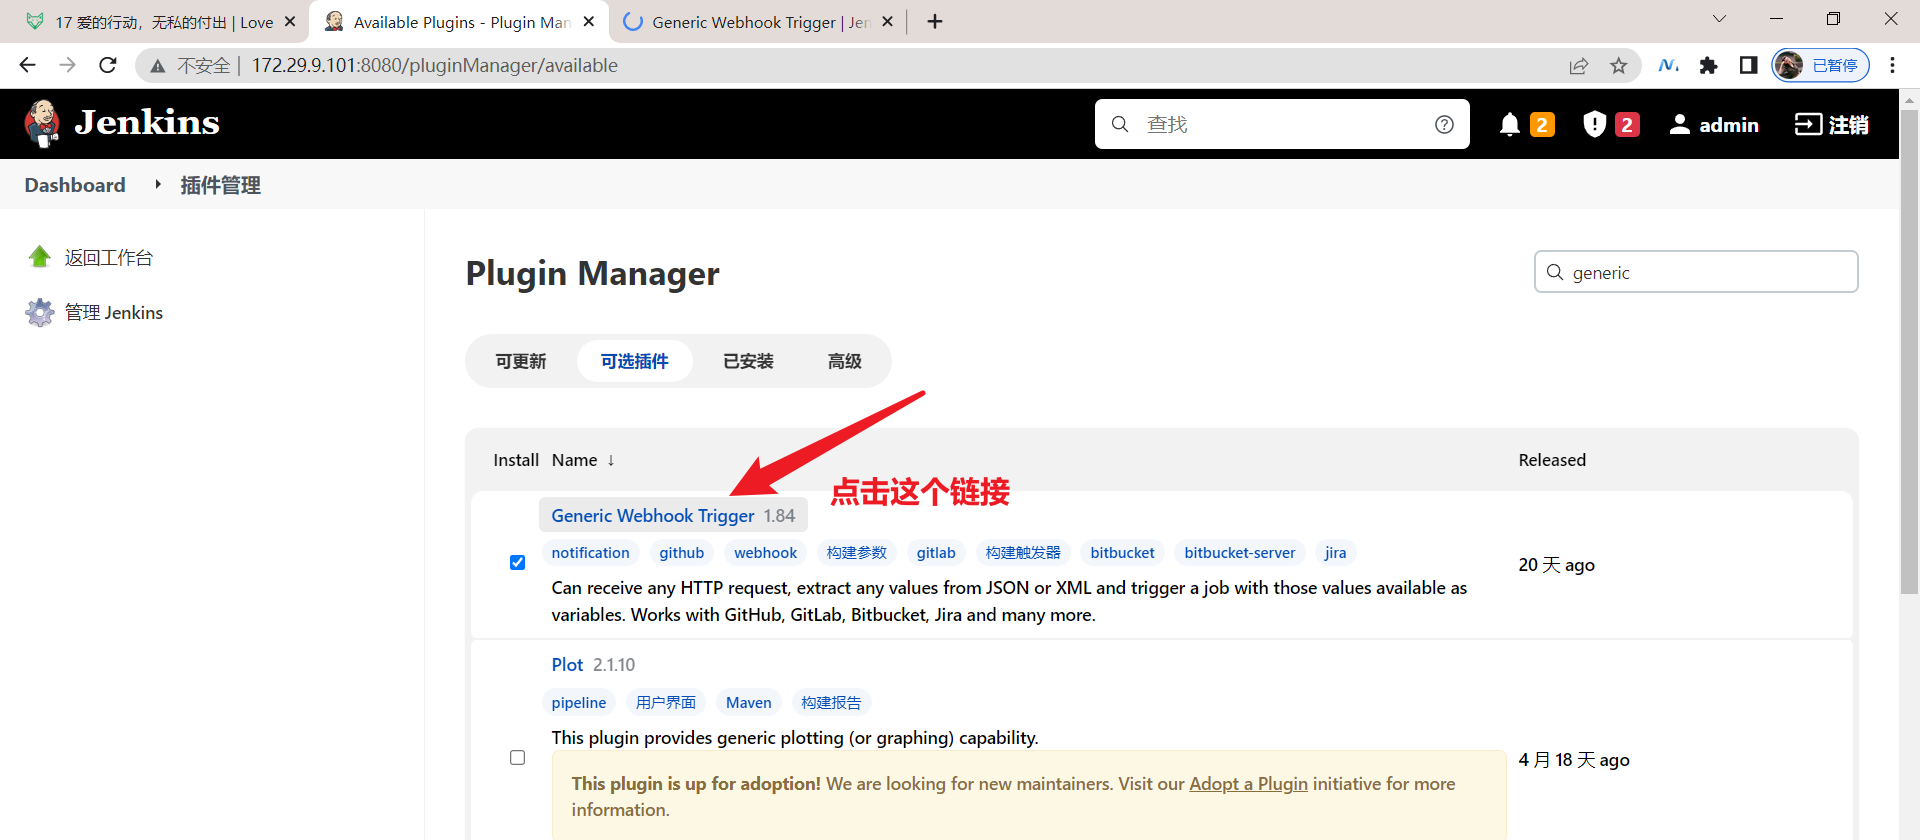1920x840 pixels.
Task: Open the 高级 tab
Action: 844,361
